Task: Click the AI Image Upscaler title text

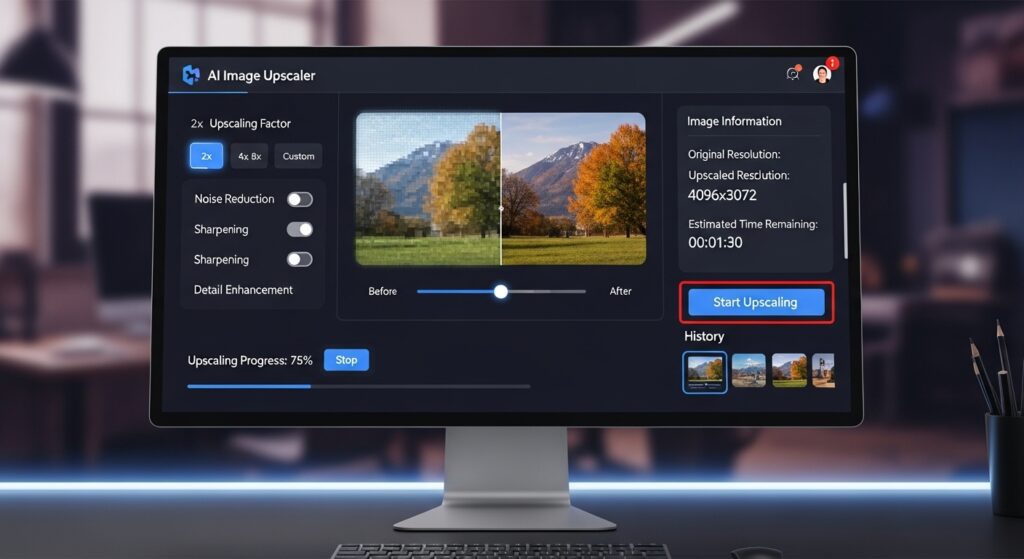Action: tap(261, 76)
